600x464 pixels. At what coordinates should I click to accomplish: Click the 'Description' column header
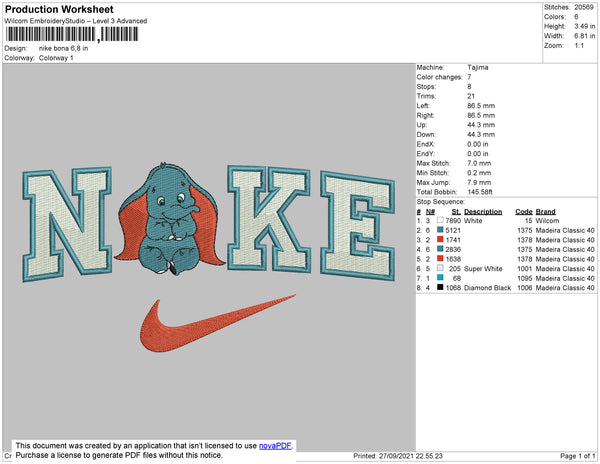pos(483,212)
